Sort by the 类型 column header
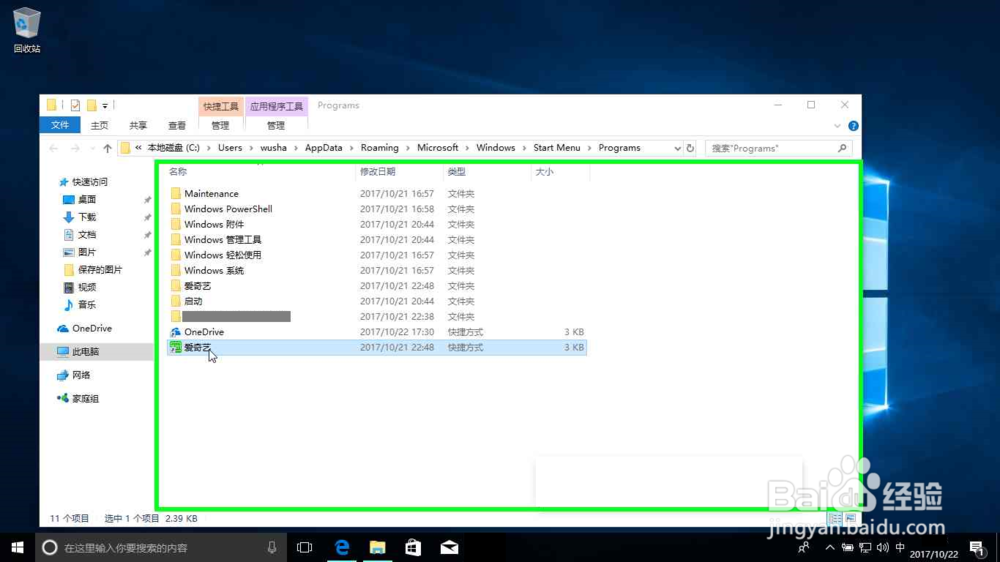The width and height of the screenshot is (1000, 562). tap(456, 172)
